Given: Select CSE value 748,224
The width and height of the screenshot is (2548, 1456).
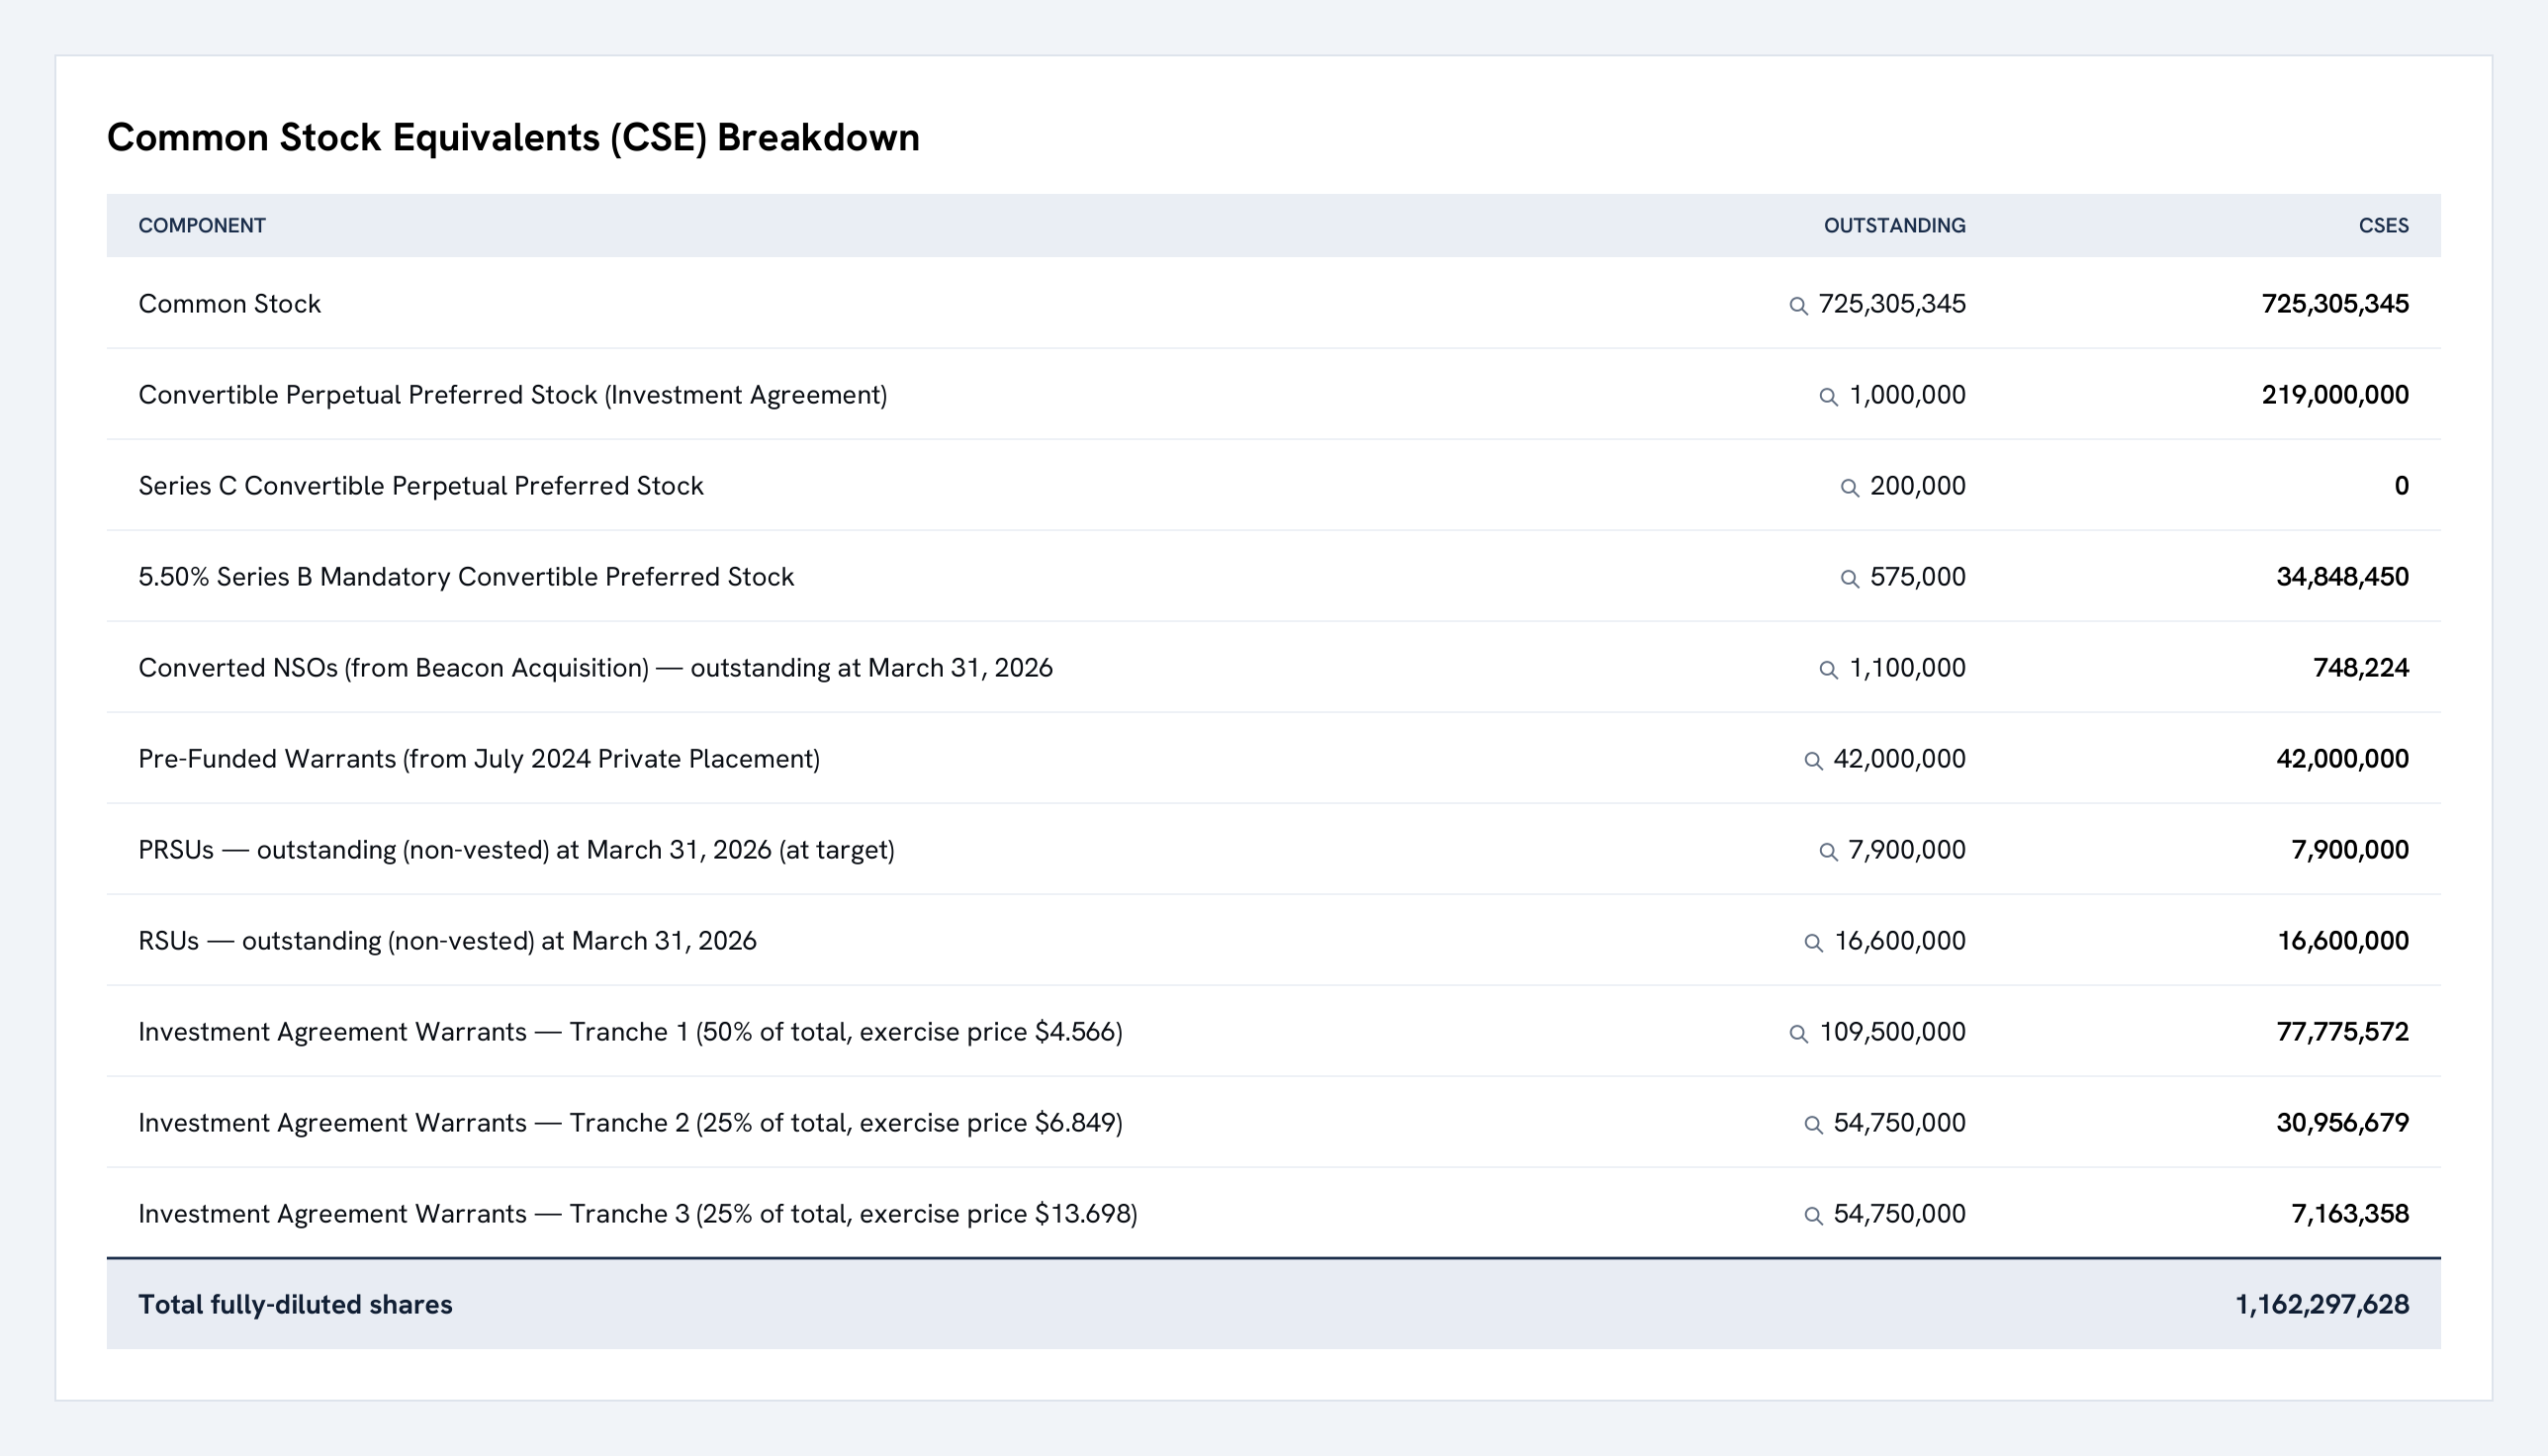Looking at the screenshot, I should [x=2360, y=668].
